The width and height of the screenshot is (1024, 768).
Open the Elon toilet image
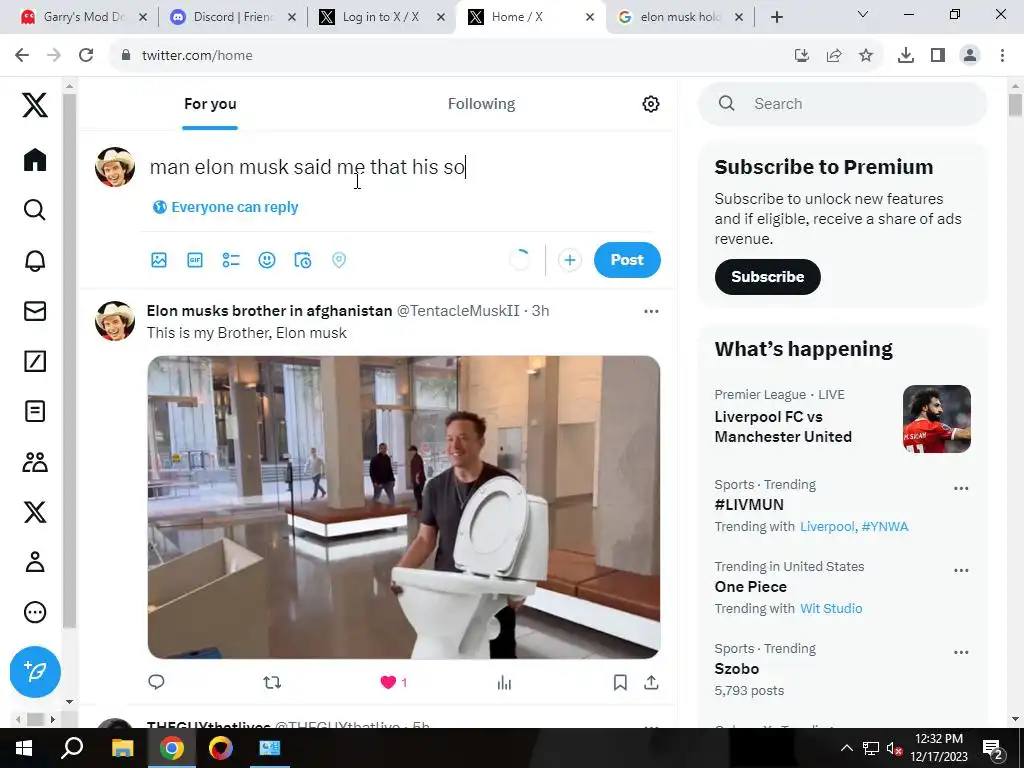click(404, 507)
